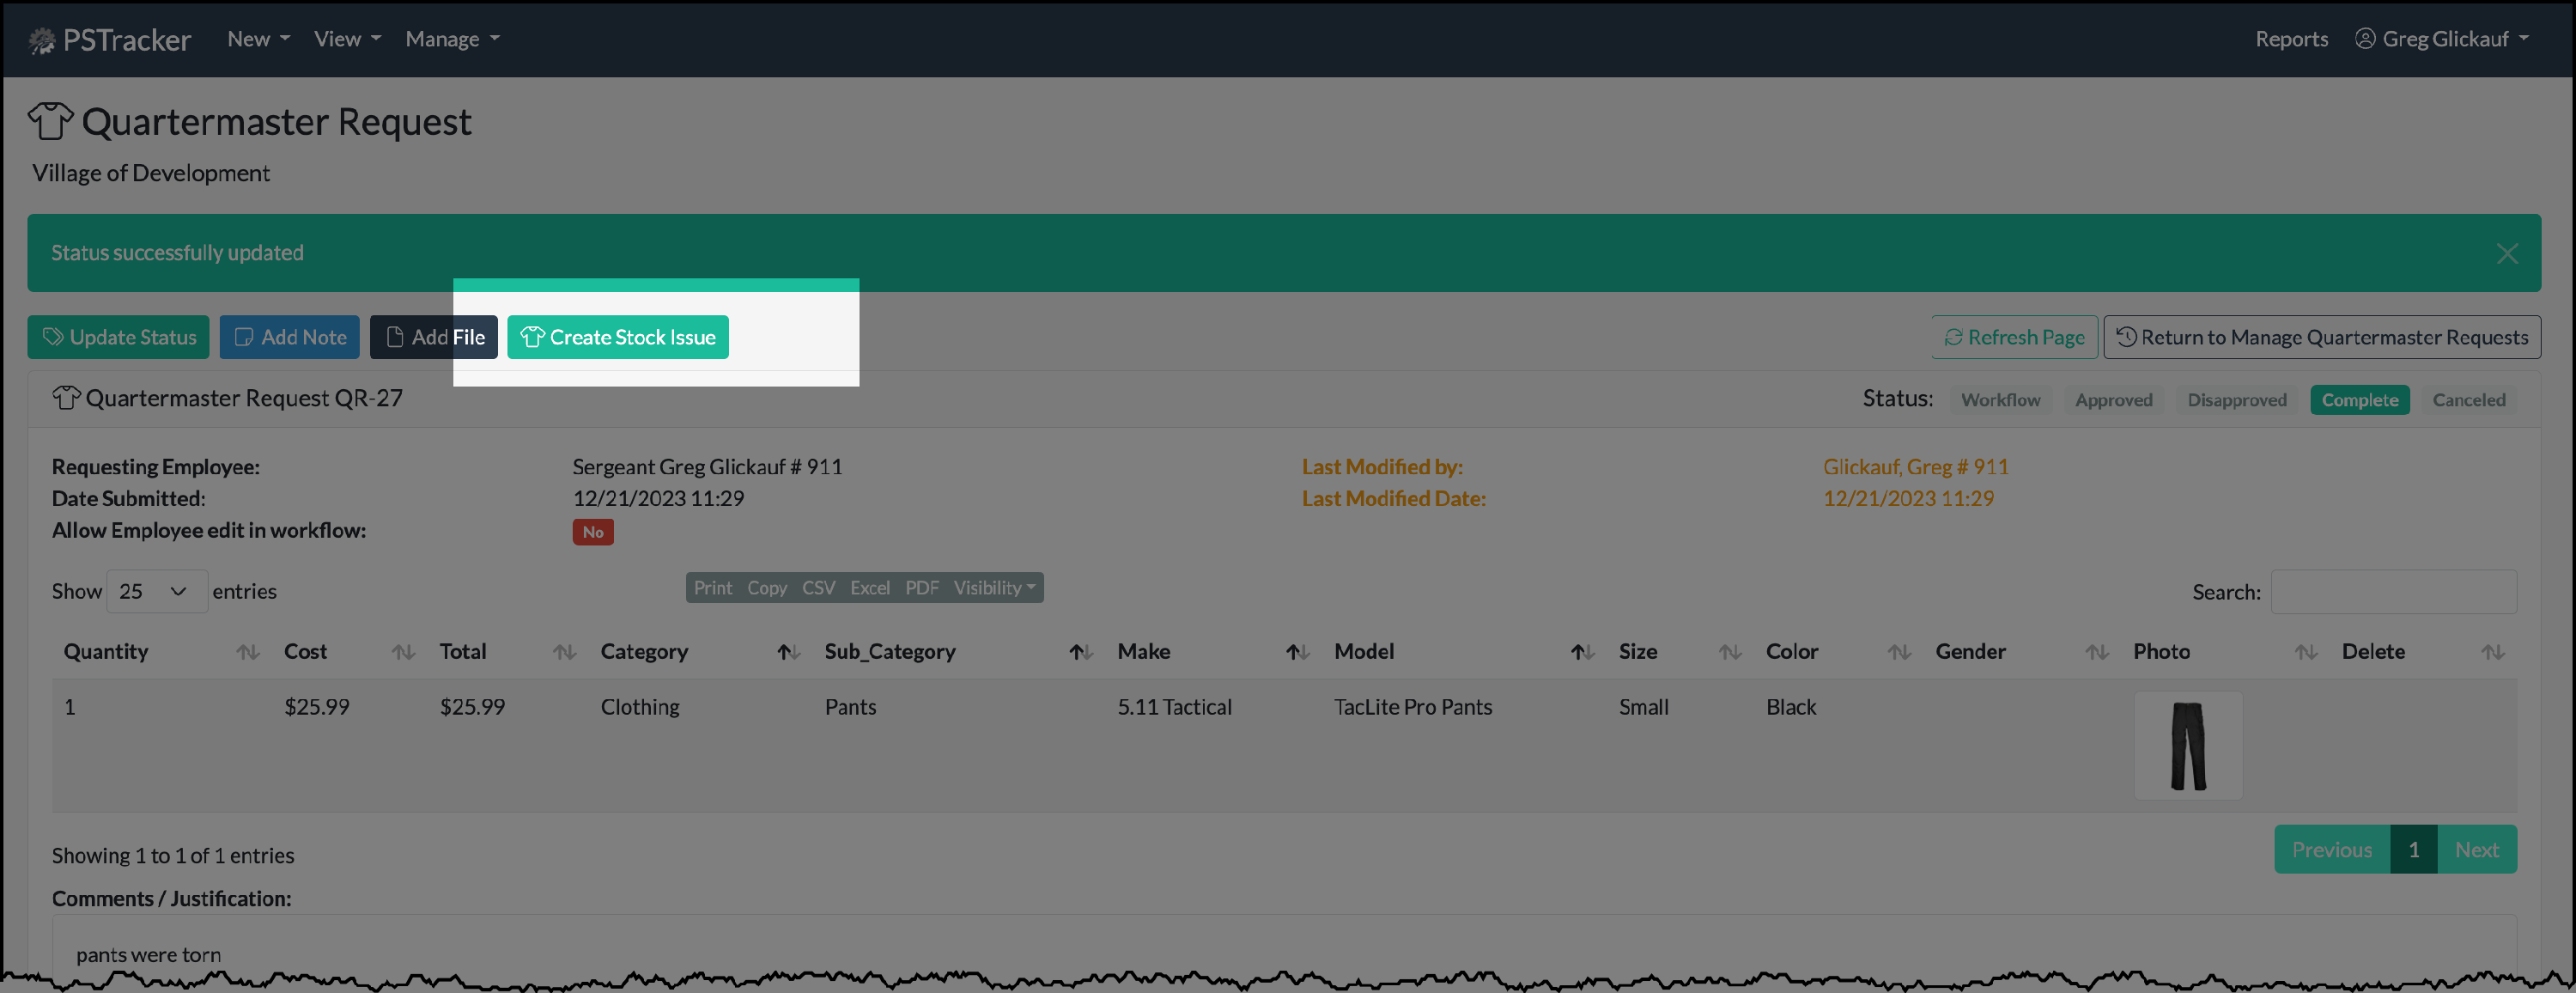Image resolution: width=2576 pixels, height=993 pixels.
Task: Click the note icon in Add Note button
Action: coord(243,337)
